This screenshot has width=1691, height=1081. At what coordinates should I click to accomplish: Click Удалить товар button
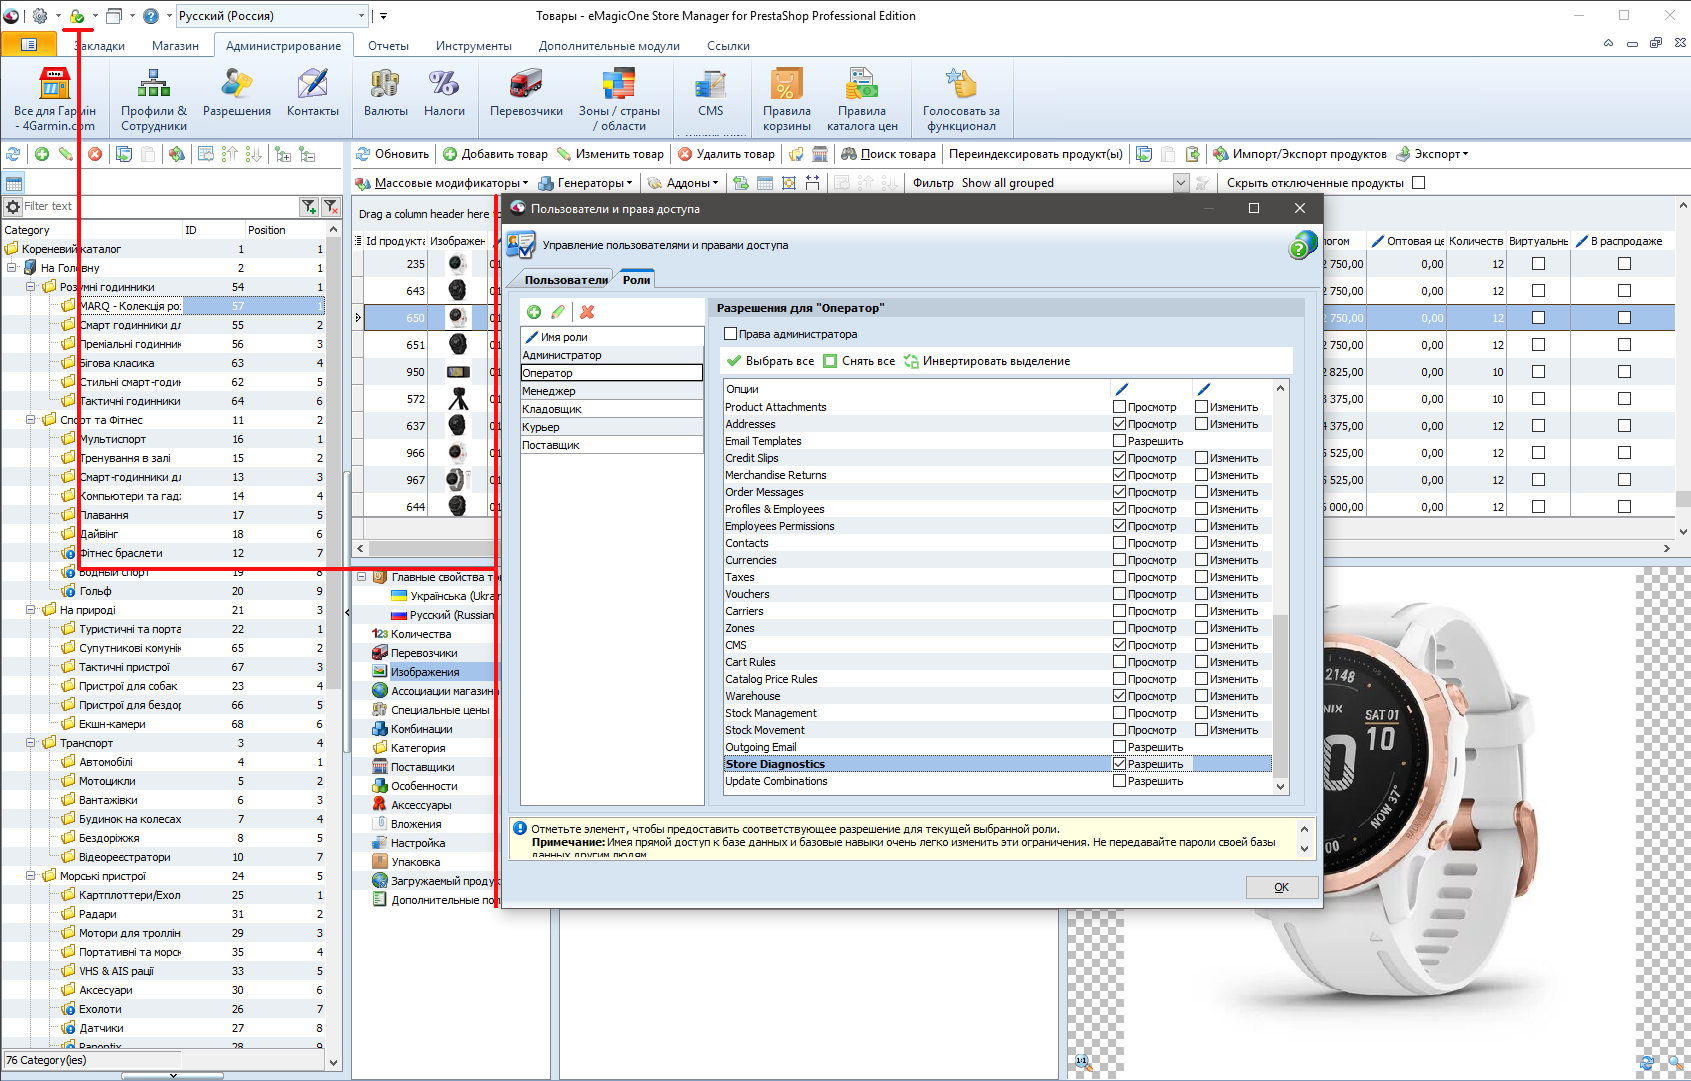[726, 154]
